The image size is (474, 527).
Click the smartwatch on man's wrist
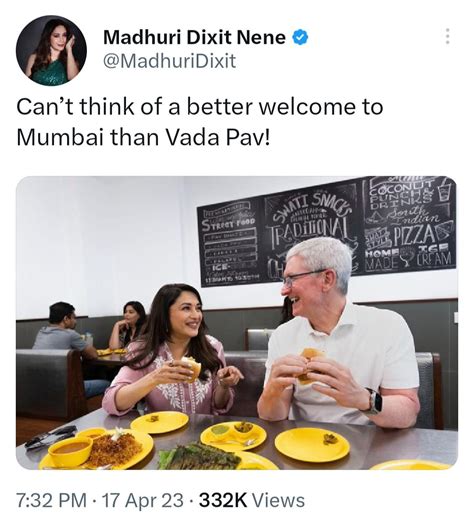point(374,401)
